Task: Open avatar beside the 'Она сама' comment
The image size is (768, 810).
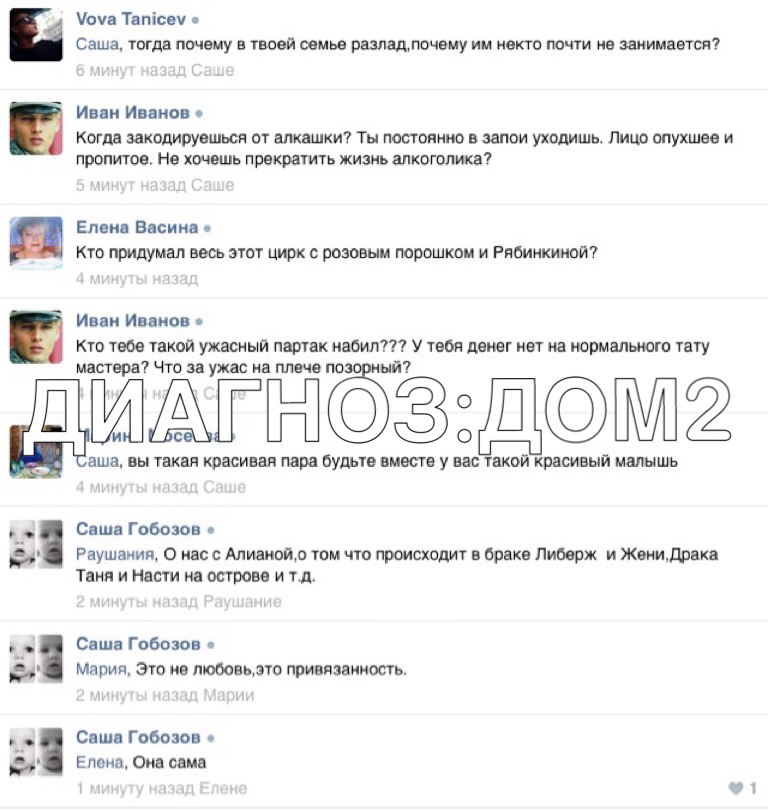Action: [36, 753]
